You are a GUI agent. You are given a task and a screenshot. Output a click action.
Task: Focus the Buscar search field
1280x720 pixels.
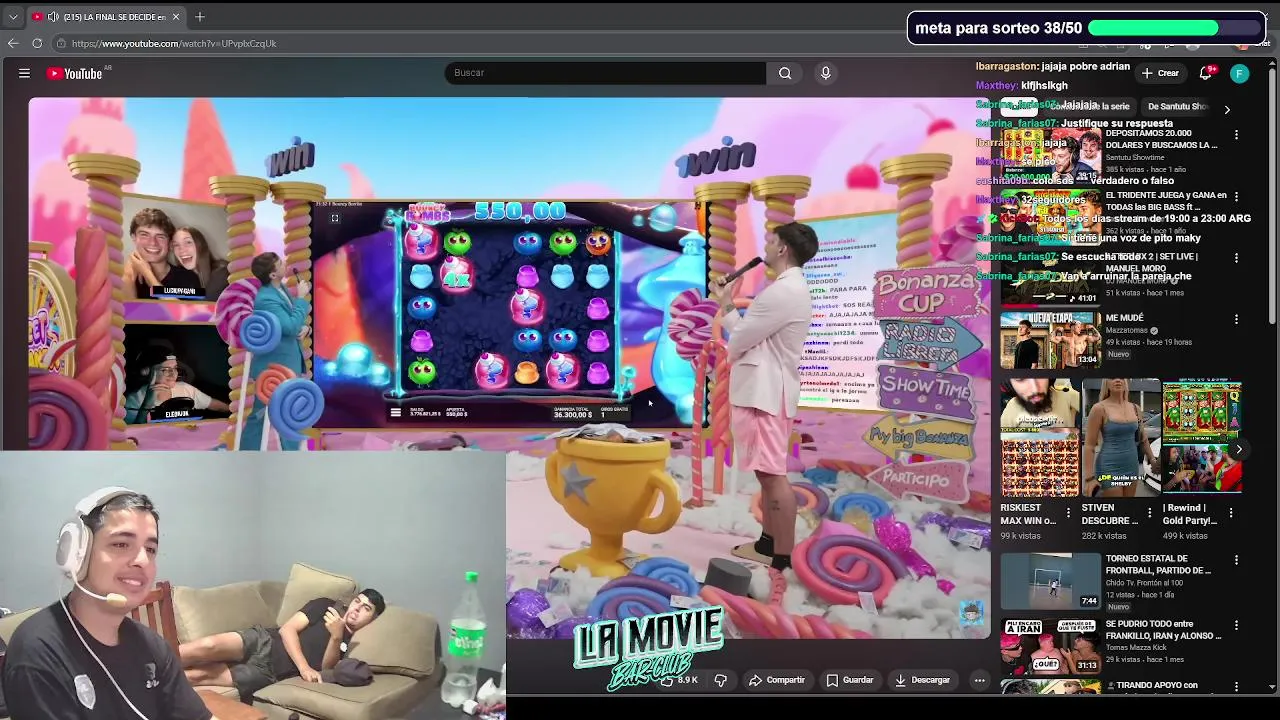(x=605, y=73)
